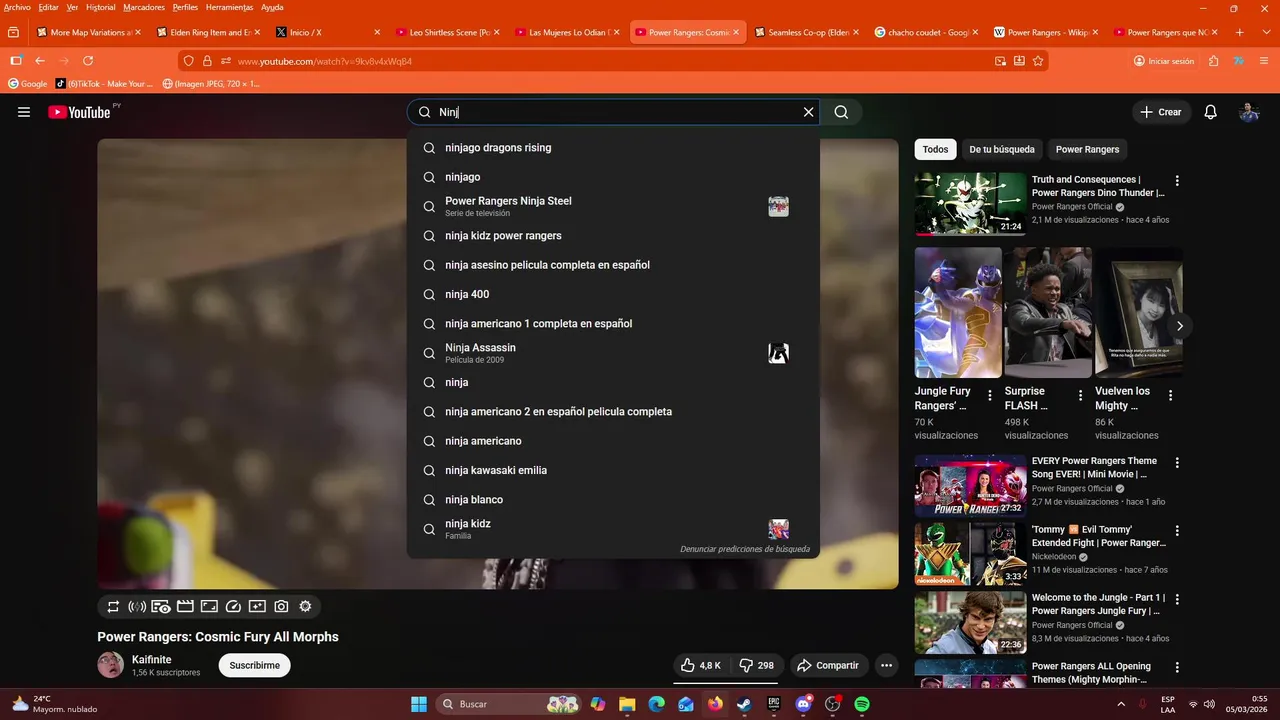Bookmark page with the star icon
The width and height of the screenshot is (1280, 720).
1038,61
